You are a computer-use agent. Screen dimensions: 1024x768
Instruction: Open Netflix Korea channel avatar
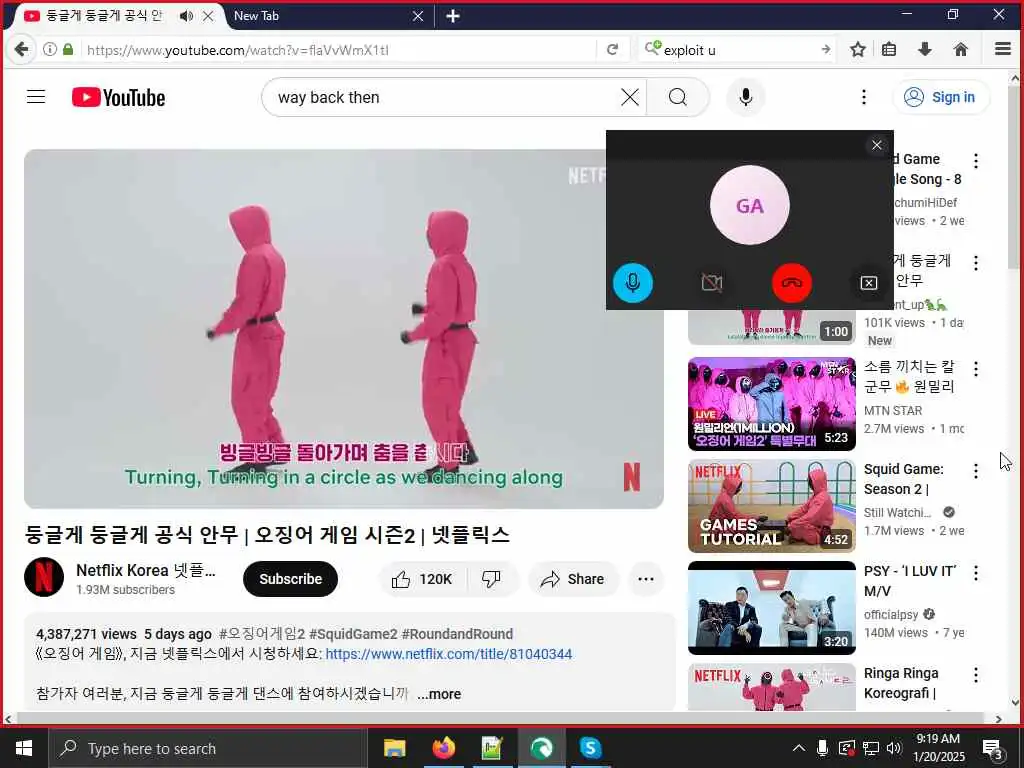pyautogui.click(x=44, y=577)
